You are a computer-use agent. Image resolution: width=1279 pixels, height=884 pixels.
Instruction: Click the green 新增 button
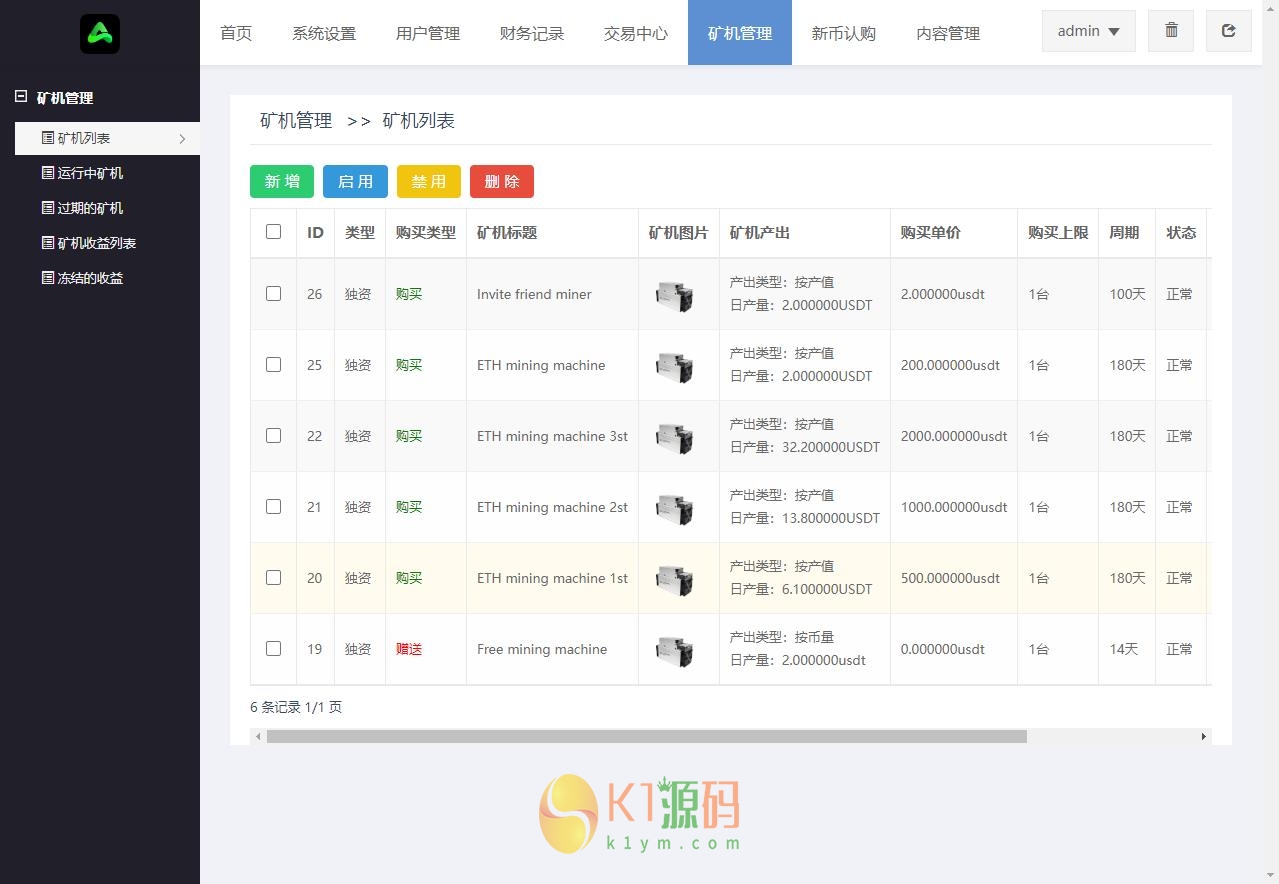point(281,181)
